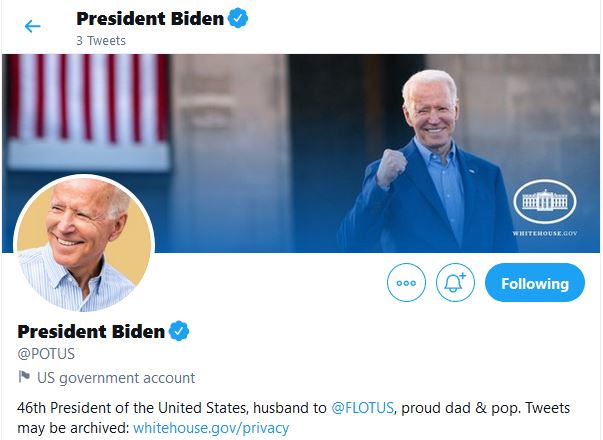Select the US government account label
The image size is (603, 440).
pos(116,378)
